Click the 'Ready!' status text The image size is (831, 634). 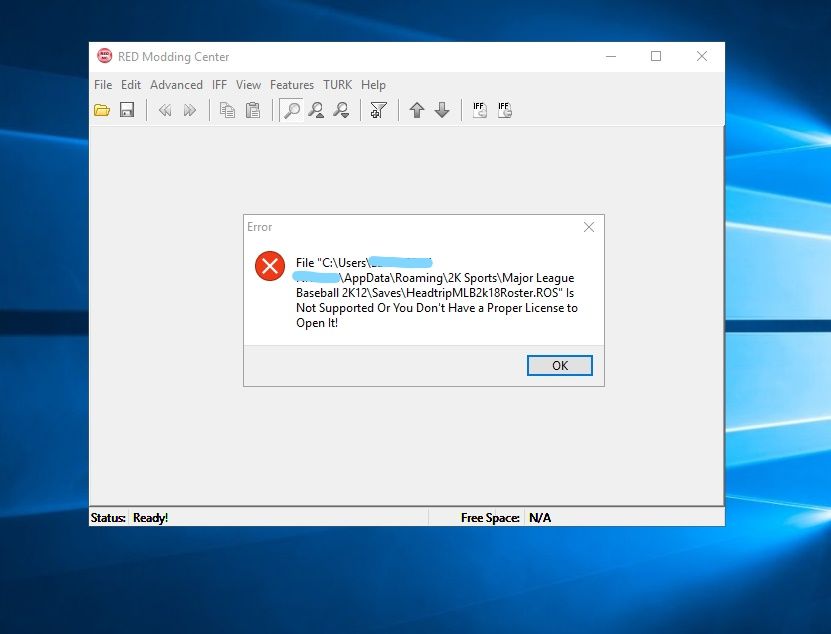click(x=151, y=518)
